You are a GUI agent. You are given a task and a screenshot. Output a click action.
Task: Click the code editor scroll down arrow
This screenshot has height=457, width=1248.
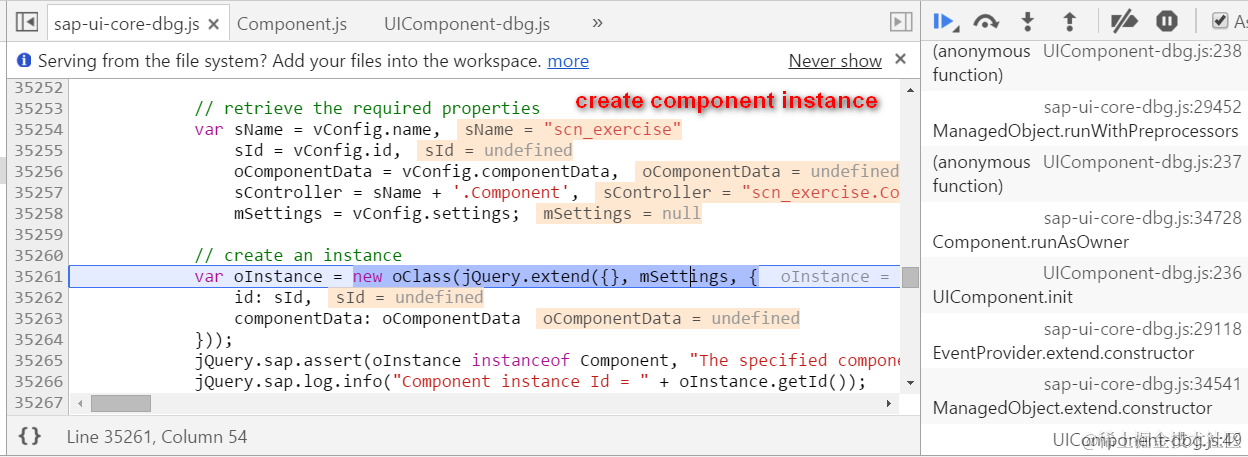click(910, 383)
